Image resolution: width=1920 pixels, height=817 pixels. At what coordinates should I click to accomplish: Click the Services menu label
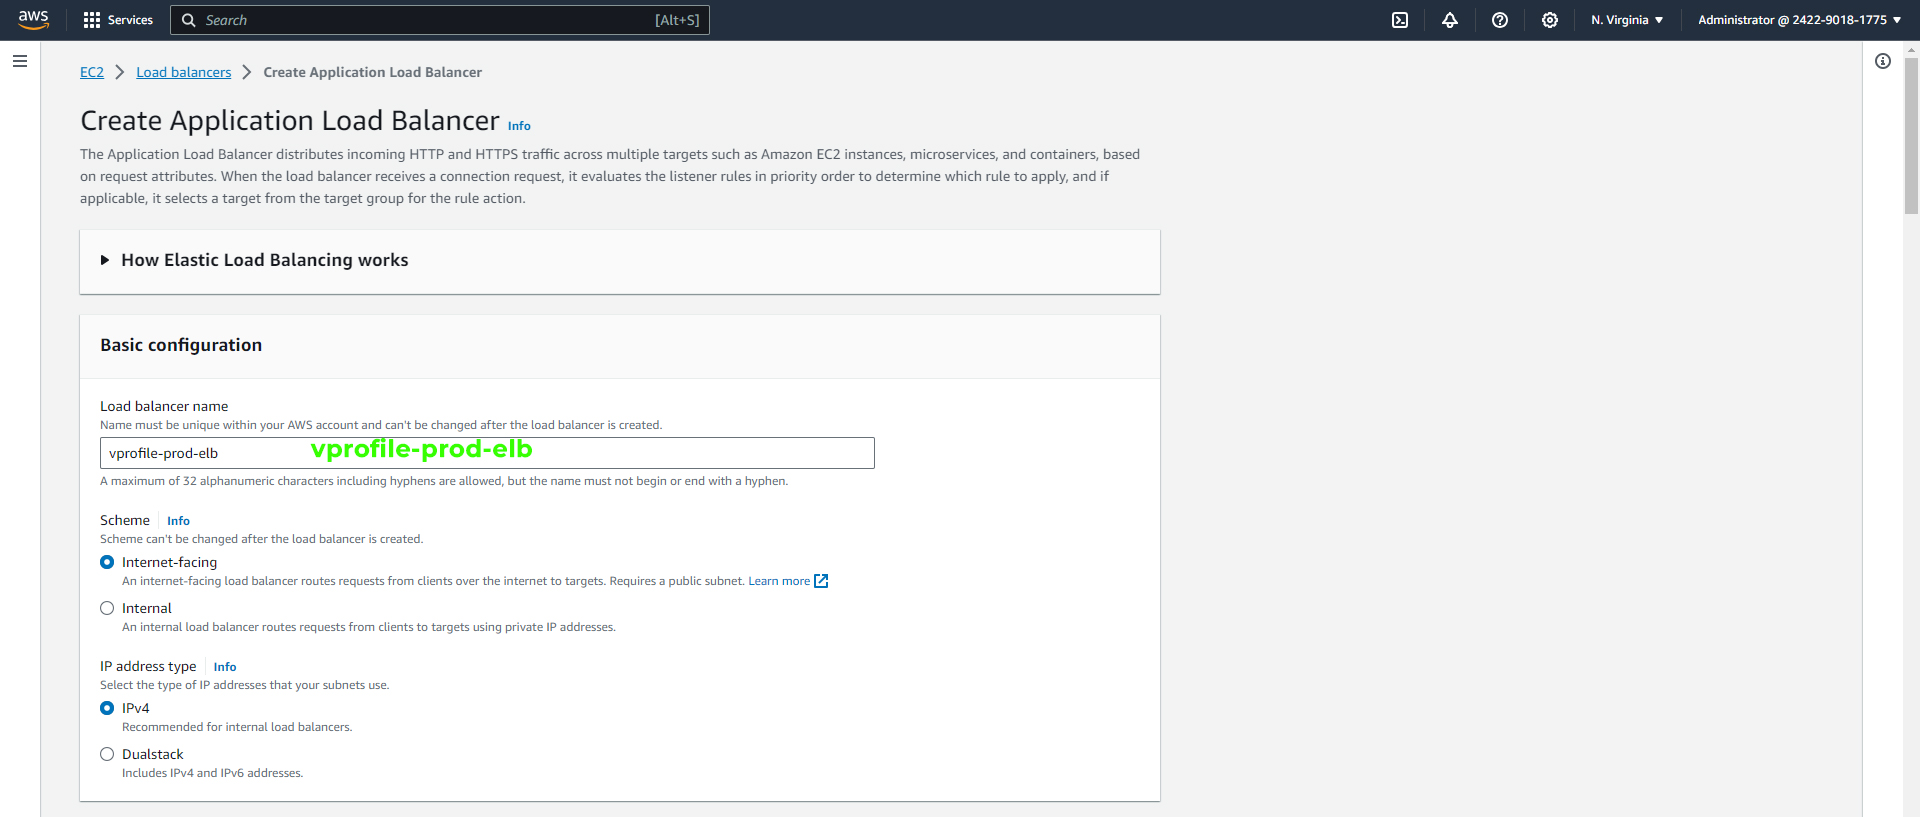130,20
